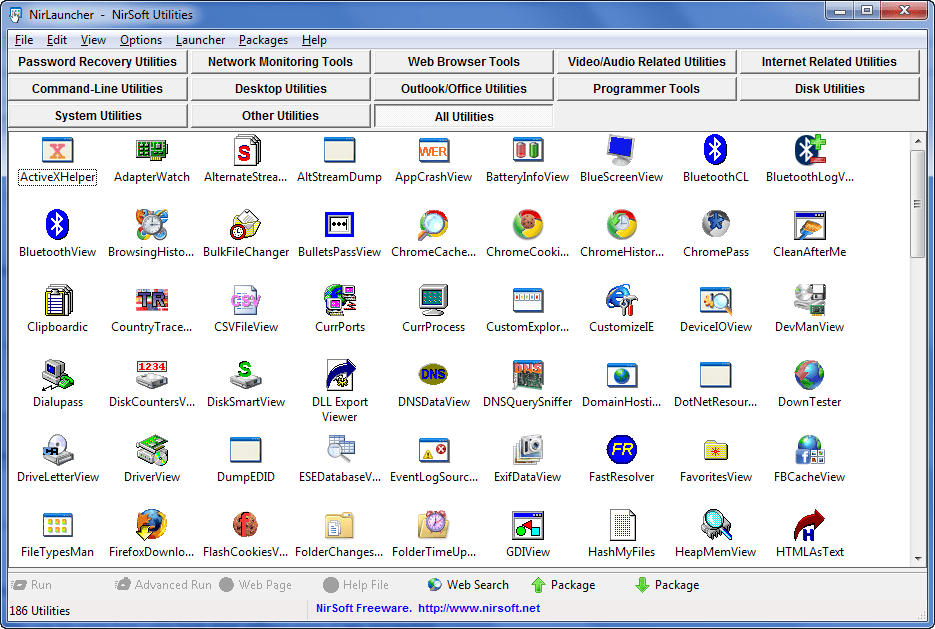Open the Options menu
Image resolution: width=935 pixels, height=629 pixels.
point(141,40)
